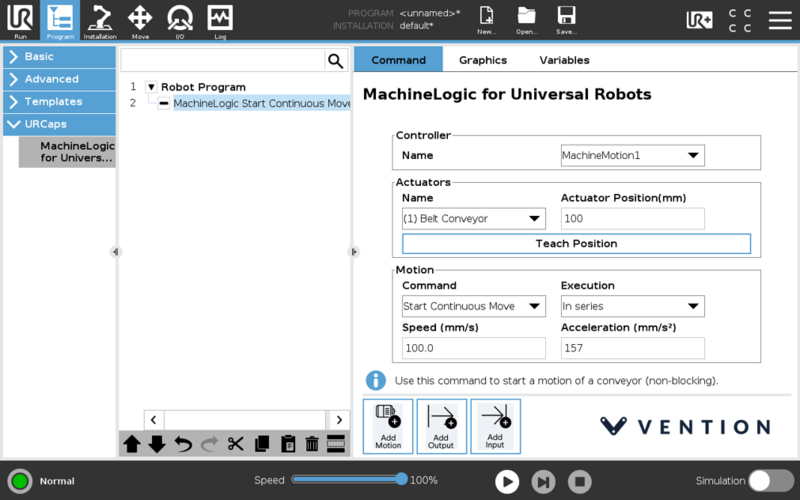
Task: Copy the selected program node
Action: click(262, 444)
